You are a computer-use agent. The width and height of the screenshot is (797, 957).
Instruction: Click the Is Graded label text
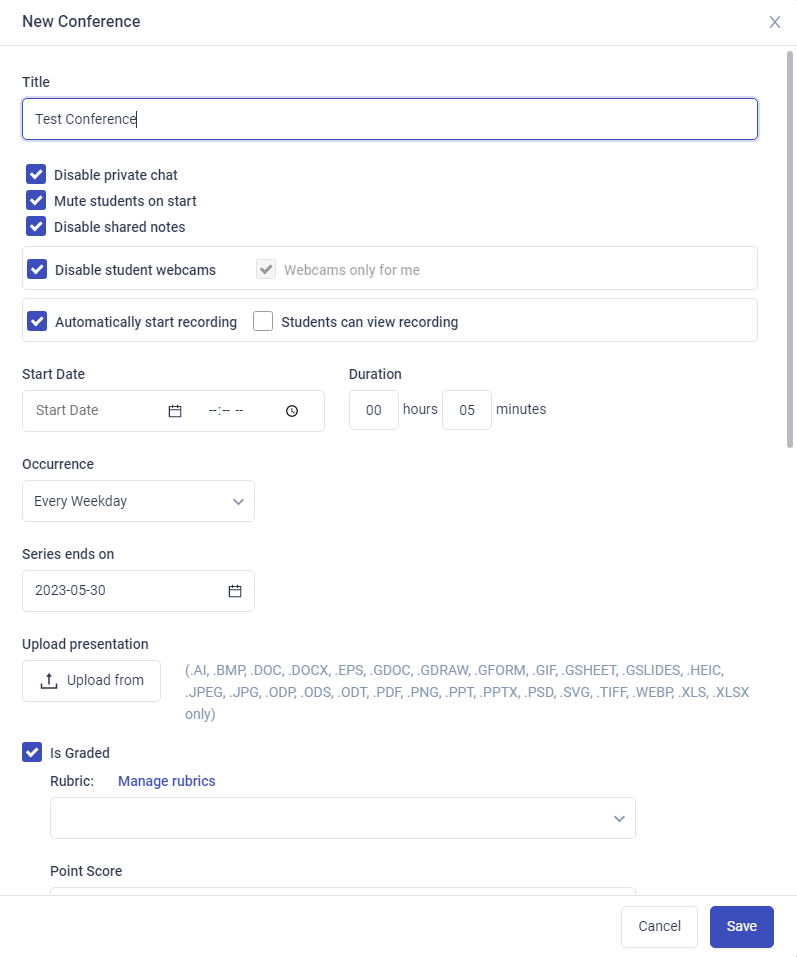80,753
